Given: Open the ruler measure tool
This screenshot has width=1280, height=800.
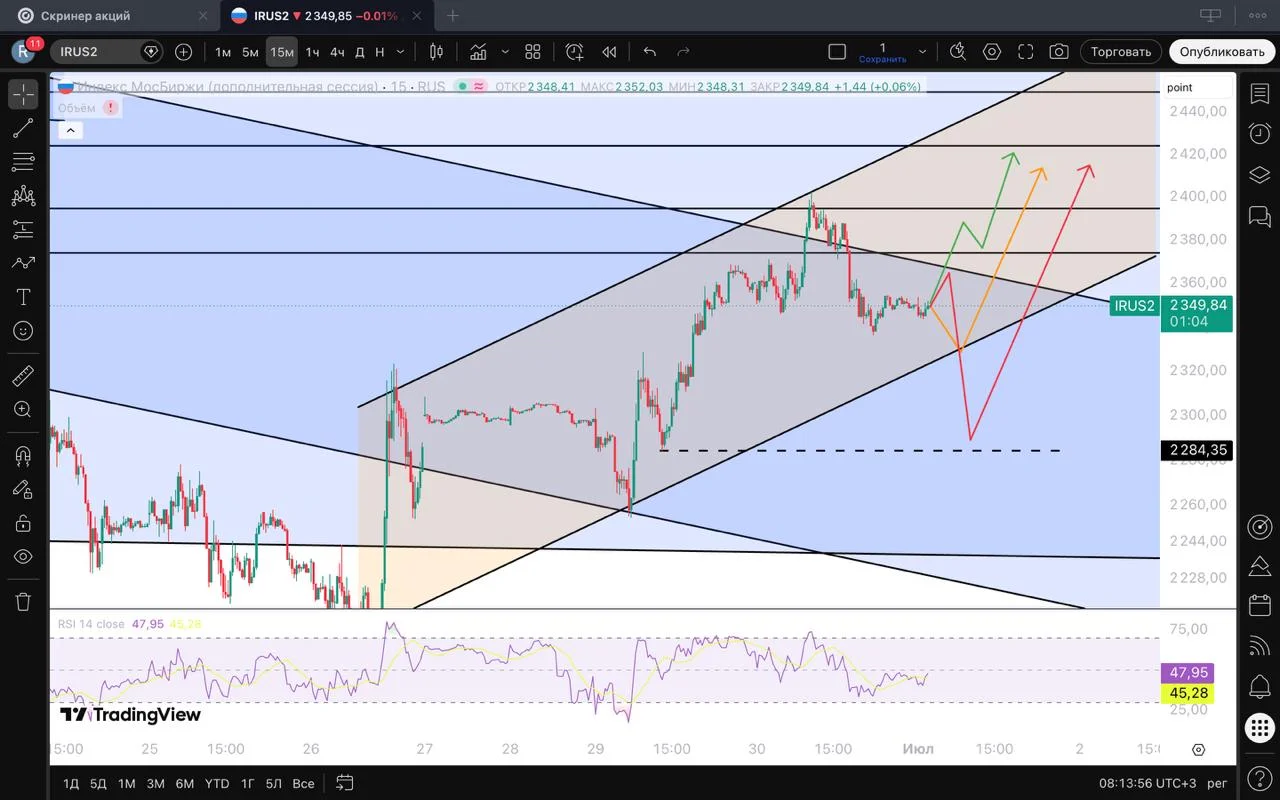Looking at the screenshot, I should point(23,376).
